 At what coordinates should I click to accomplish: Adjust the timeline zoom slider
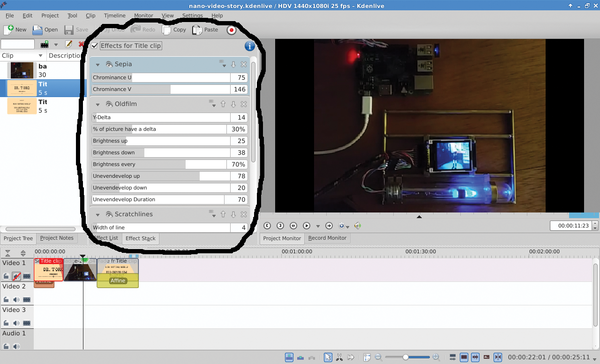click(406, 357)
